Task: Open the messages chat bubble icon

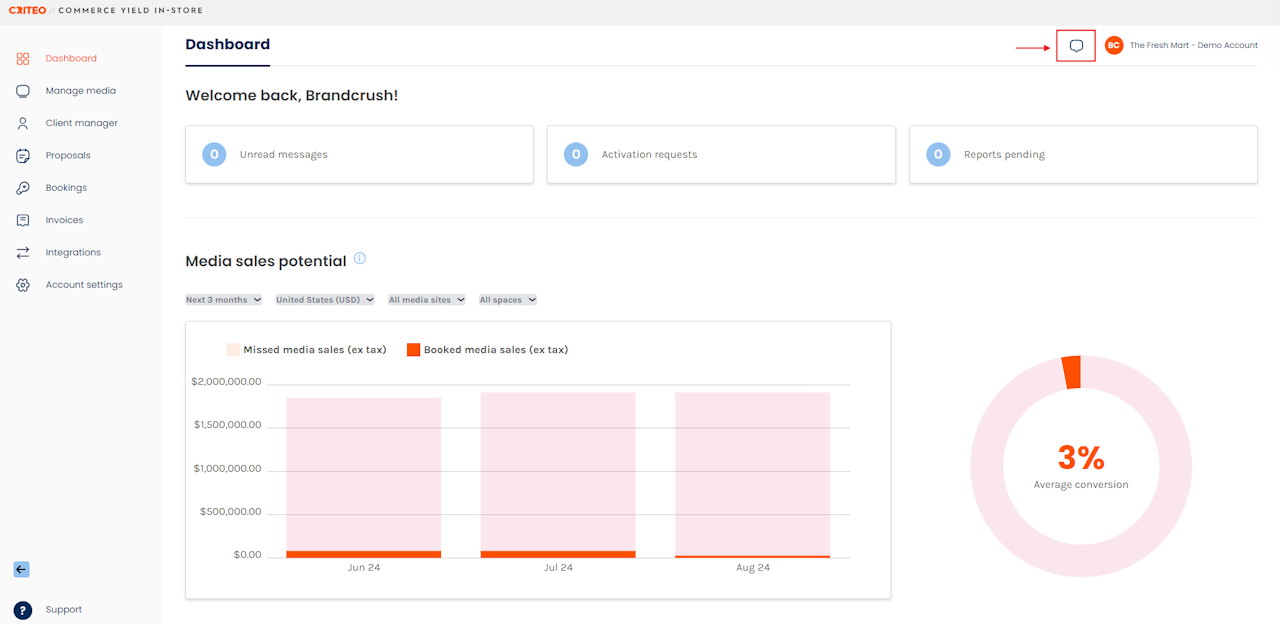Action: pos(1076,45)
